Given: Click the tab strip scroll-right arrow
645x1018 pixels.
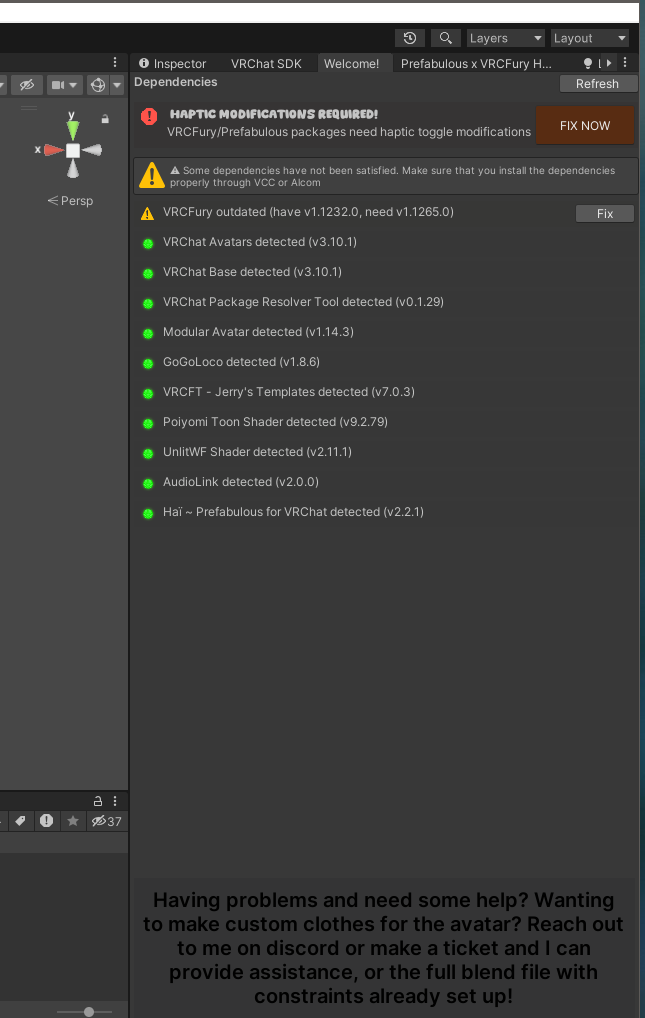Looking at the screenshot, I should point(609,63).
